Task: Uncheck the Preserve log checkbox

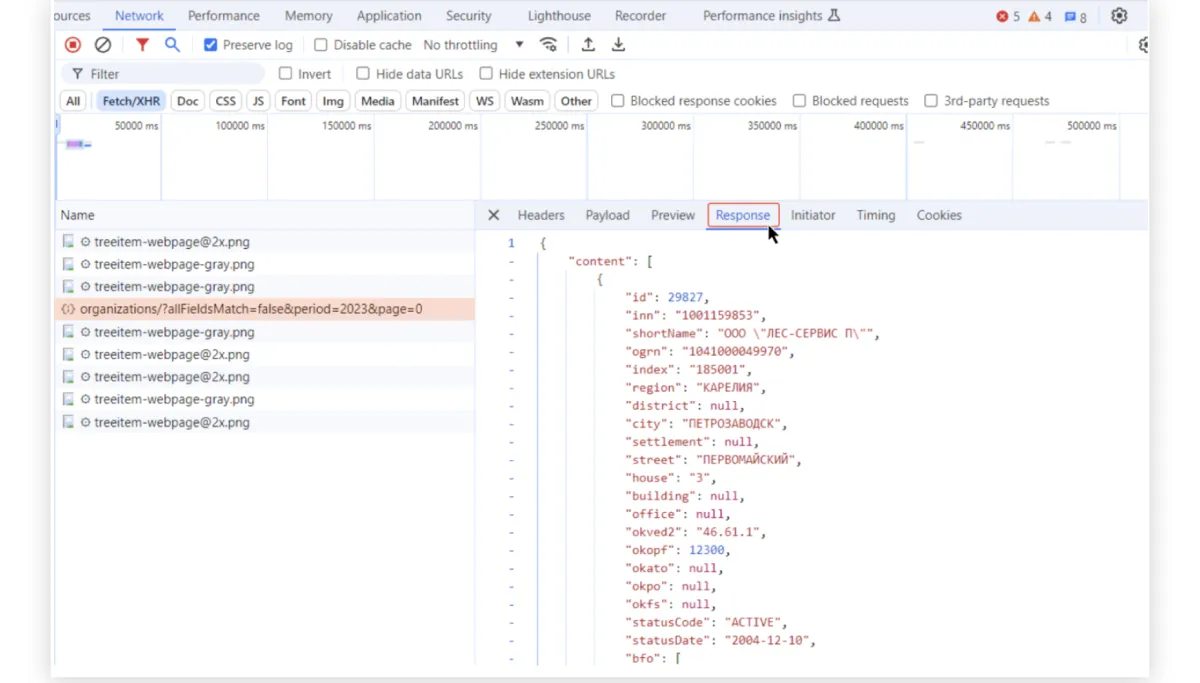Action: (210, 45)
